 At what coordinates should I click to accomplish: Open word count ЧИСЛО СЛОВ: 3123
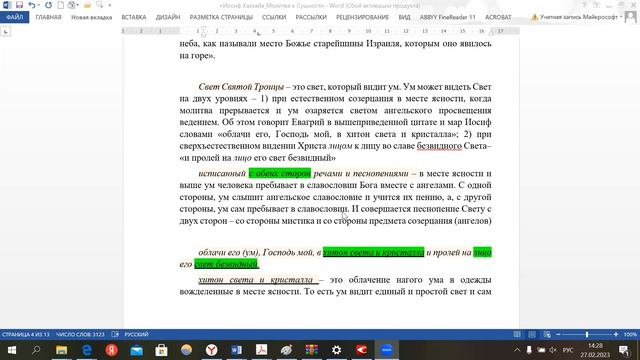[80, 334]
